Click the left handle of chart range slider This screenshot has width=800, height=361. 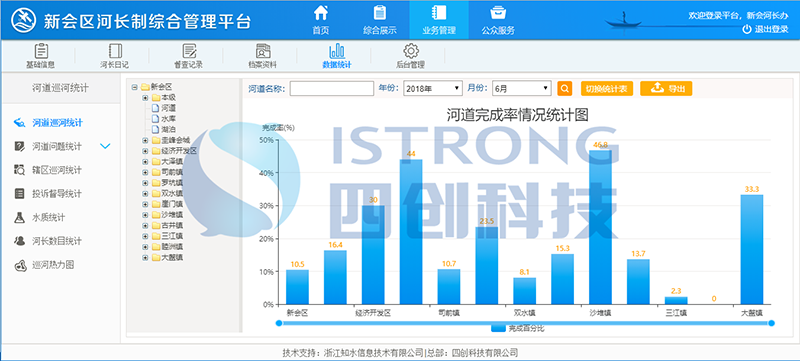pyautogui.click(x=279, y=323)
